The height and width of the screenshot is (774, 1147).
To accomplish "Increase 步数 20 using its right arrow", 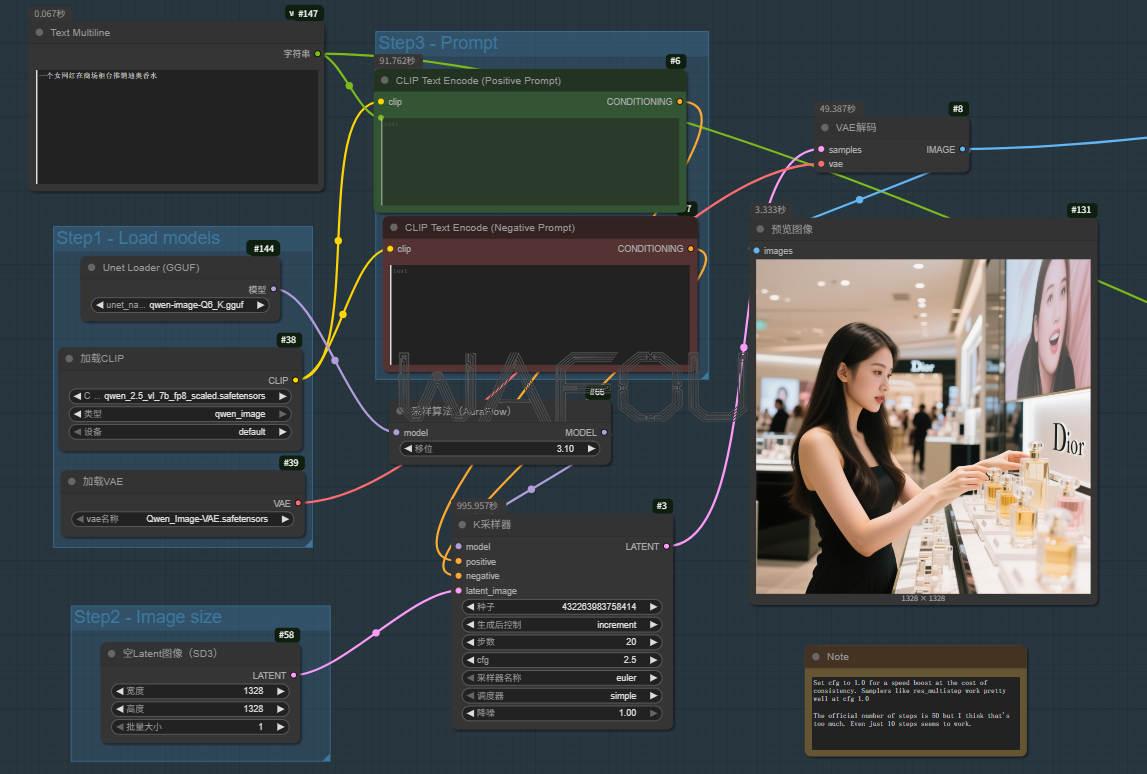I will (x=653, y=642).
